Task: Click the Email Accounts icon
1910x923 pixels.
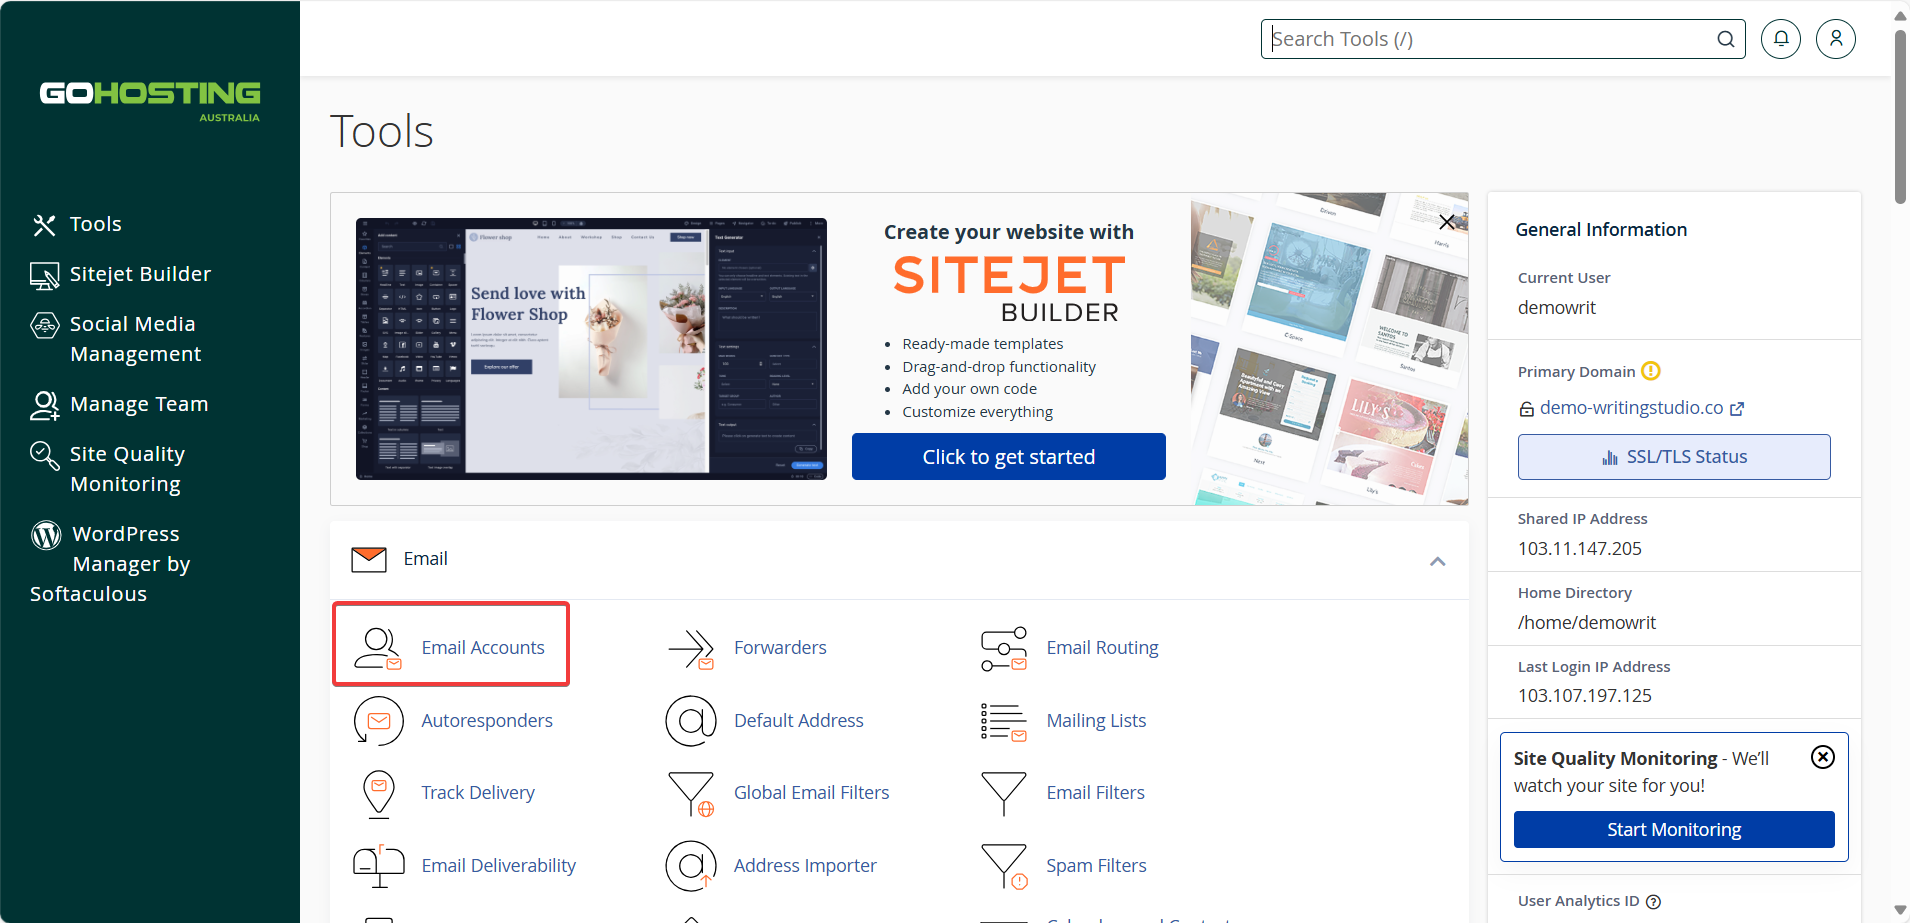Action: click(378, 648)
